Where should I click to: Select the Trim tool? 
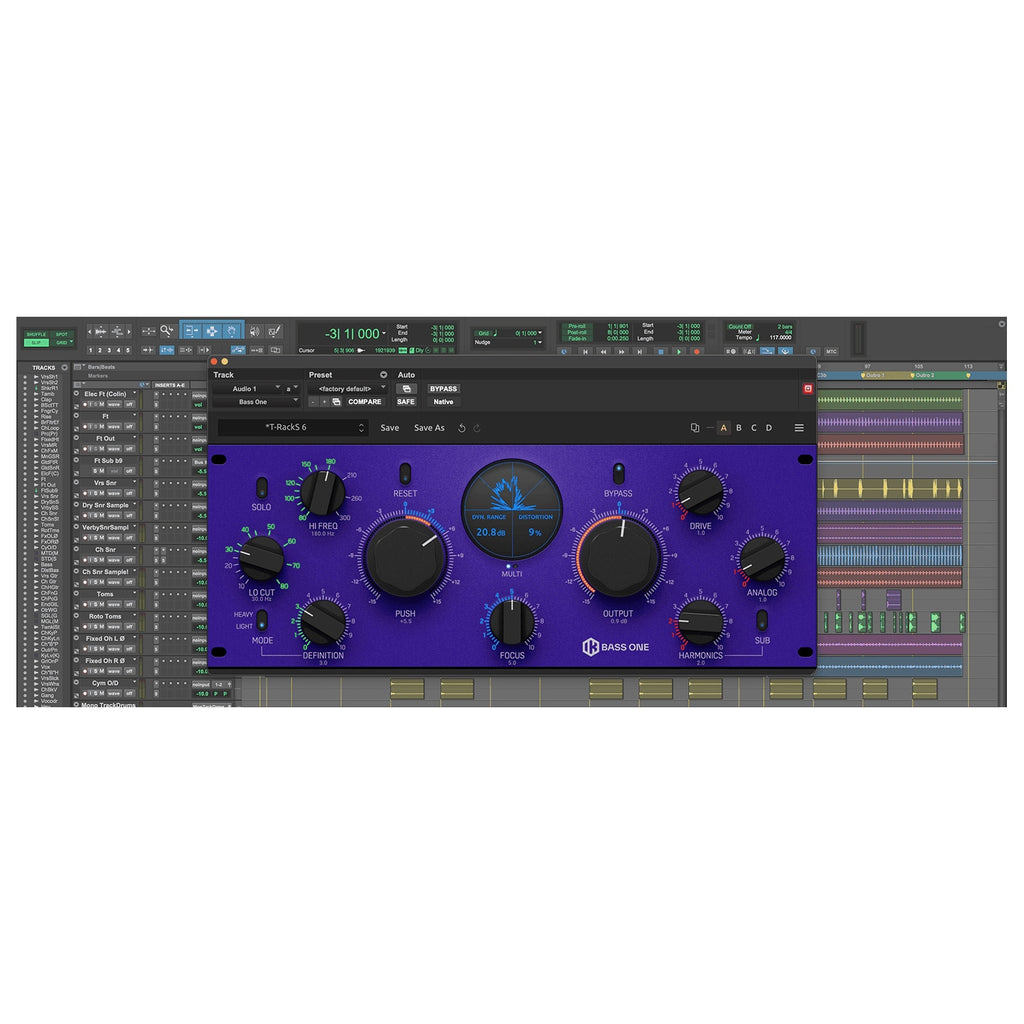191,331
